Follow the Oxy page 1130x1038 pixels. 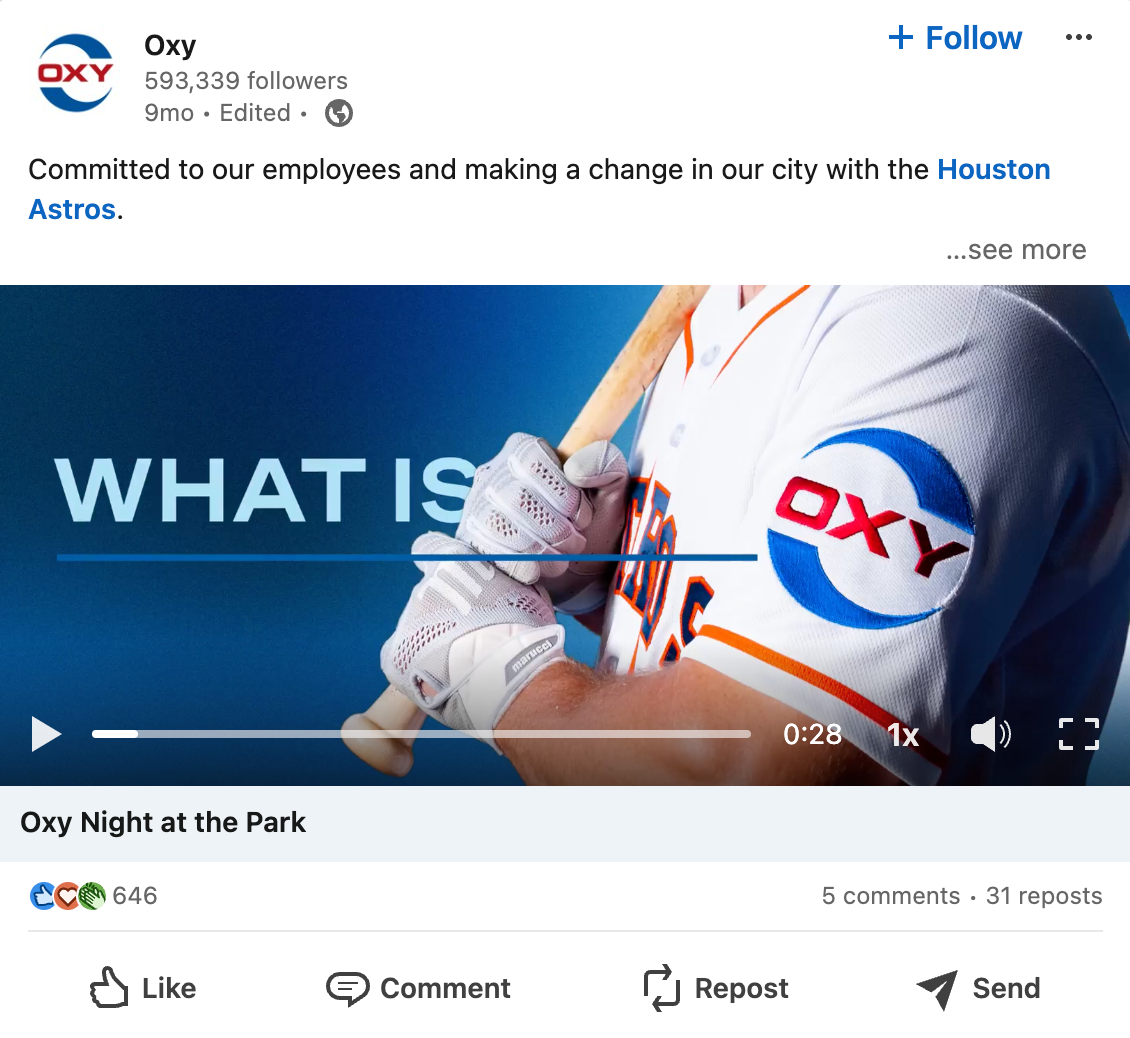955,37
